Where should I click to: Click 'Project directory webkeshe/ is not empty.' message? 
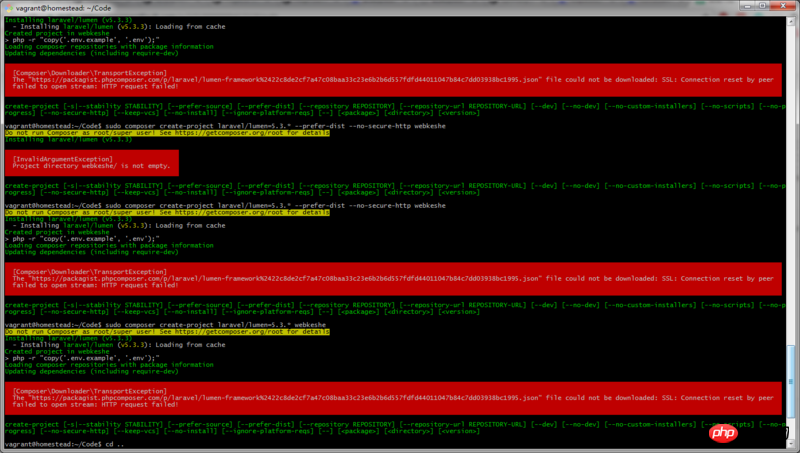tap(91, 166)
